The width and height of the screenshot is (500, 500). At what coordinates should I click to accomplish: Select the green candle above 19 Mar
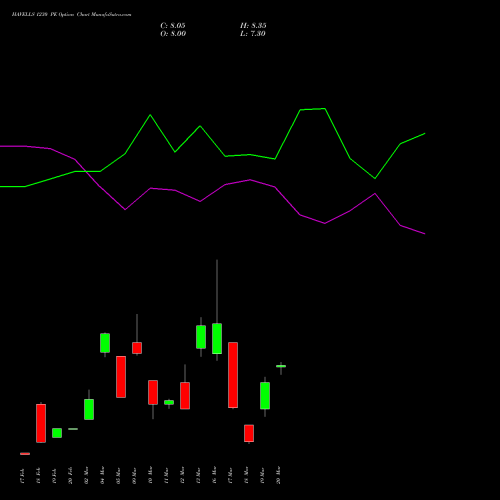coord(265,396)
